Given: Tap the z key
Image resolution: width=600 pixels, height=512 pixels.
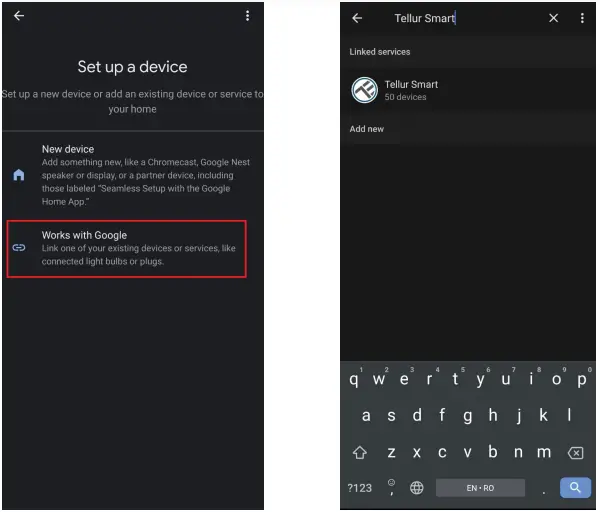Looking at the screenshot, I should click(x=391, y=453).
